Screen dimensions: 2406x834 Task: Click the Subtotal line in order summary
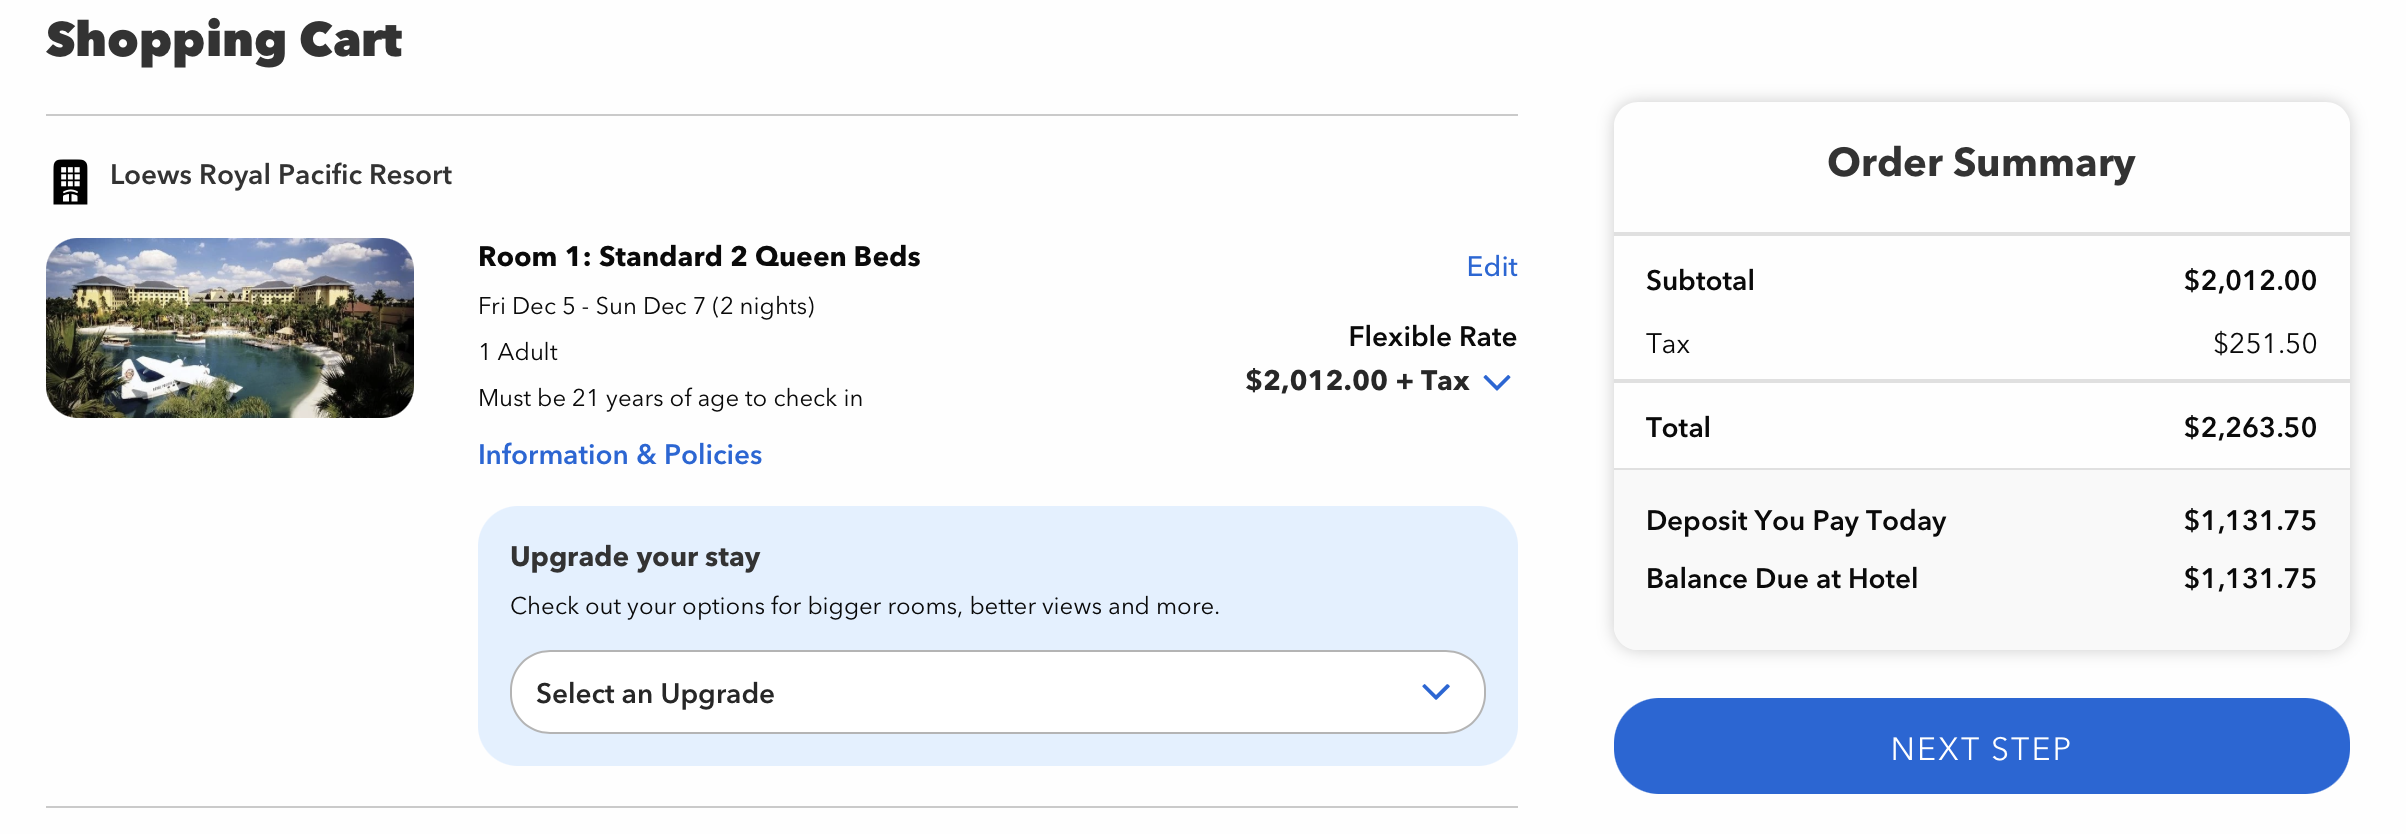point(1981,281)
